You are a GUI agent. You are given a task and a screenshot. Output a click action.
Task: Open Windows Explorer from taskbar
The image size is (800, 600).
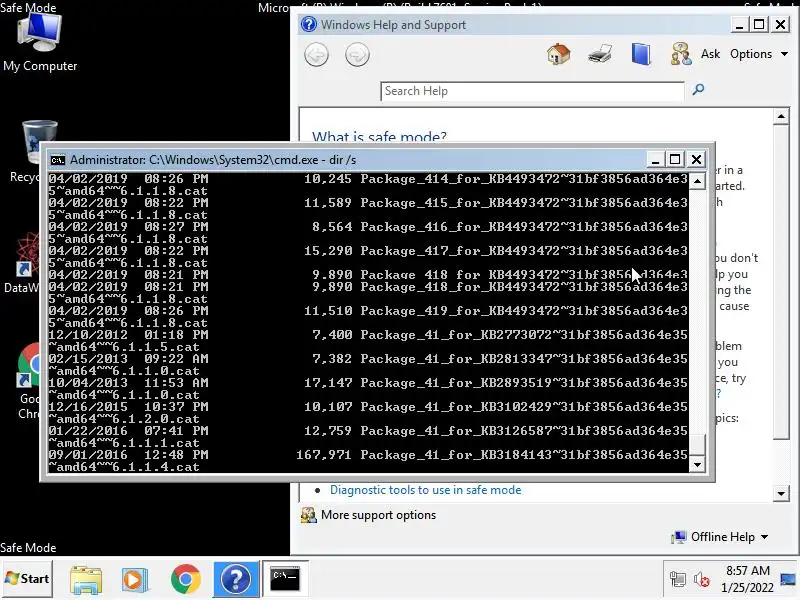point(86,580)
